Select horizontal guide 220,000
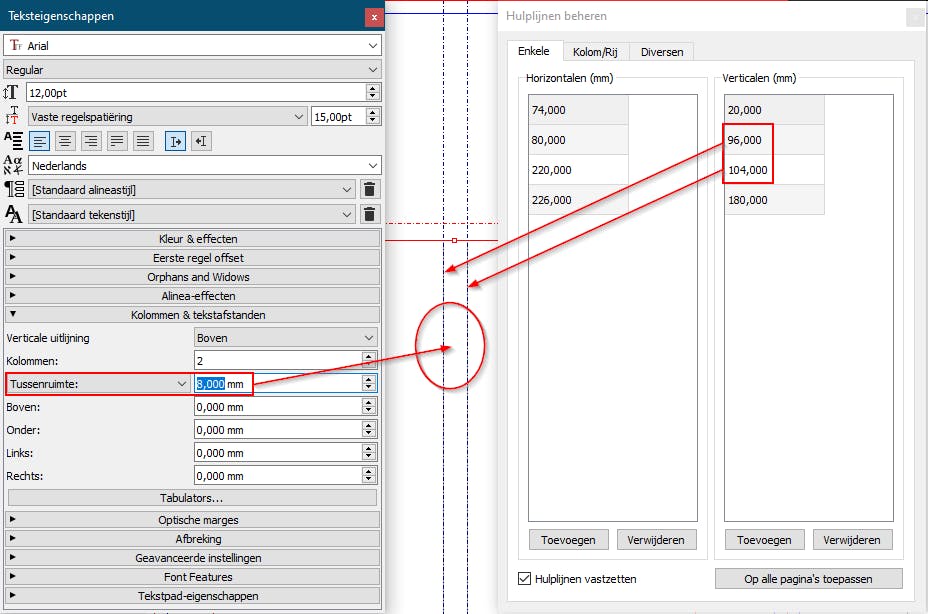 pyautogui.click(x=578, y=170)
